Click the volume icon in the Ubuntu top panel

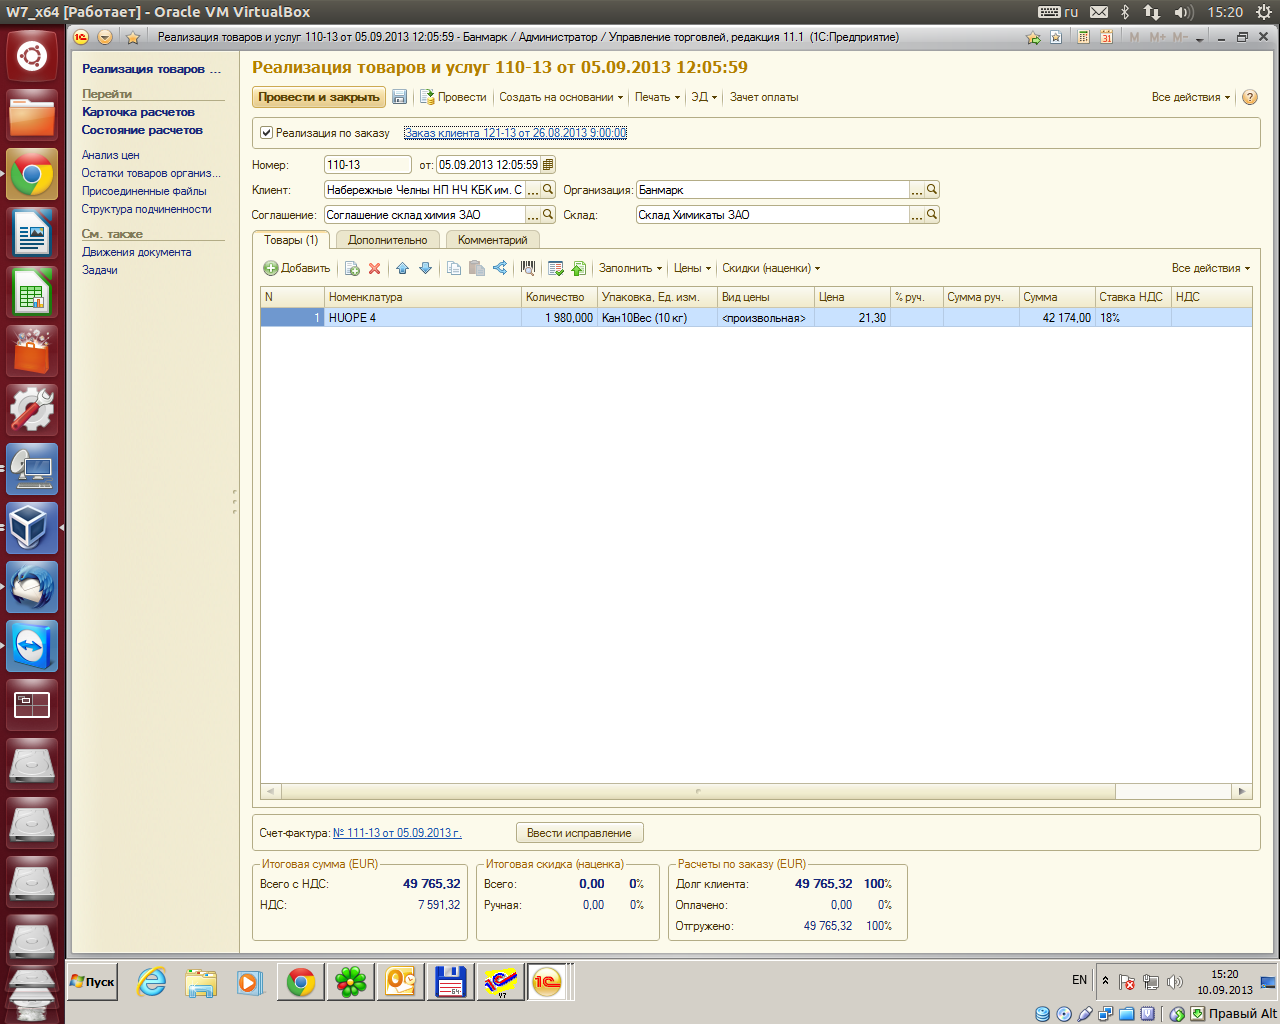pos(1183,12)
